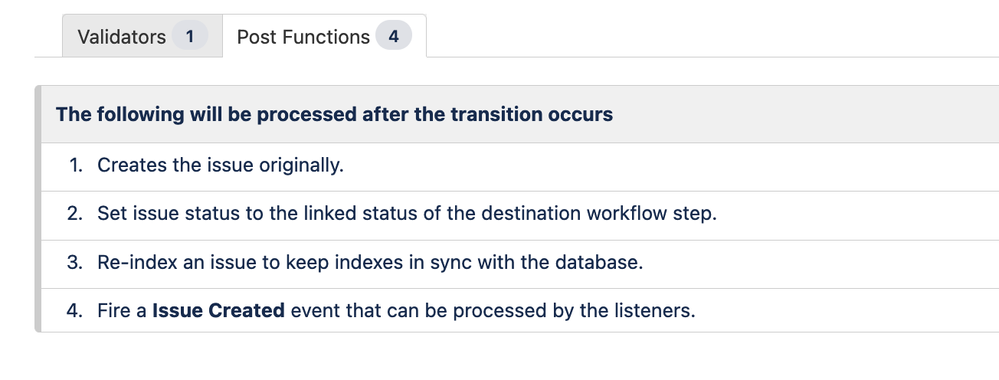Select the "Fire a Issue Created event" row
Screen dimensions: 999x380
(520, 311)
